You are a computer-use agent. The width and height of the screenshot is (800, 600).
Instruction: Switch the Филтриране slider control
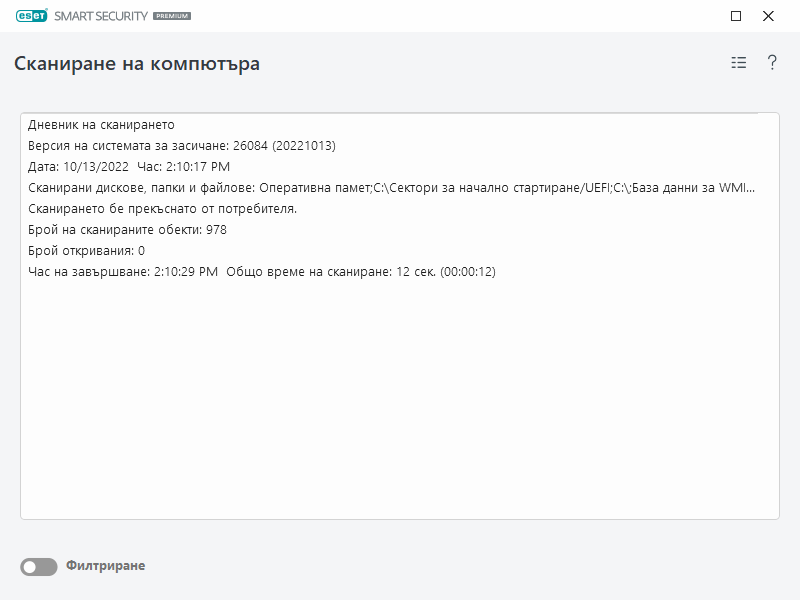[37, 565]
